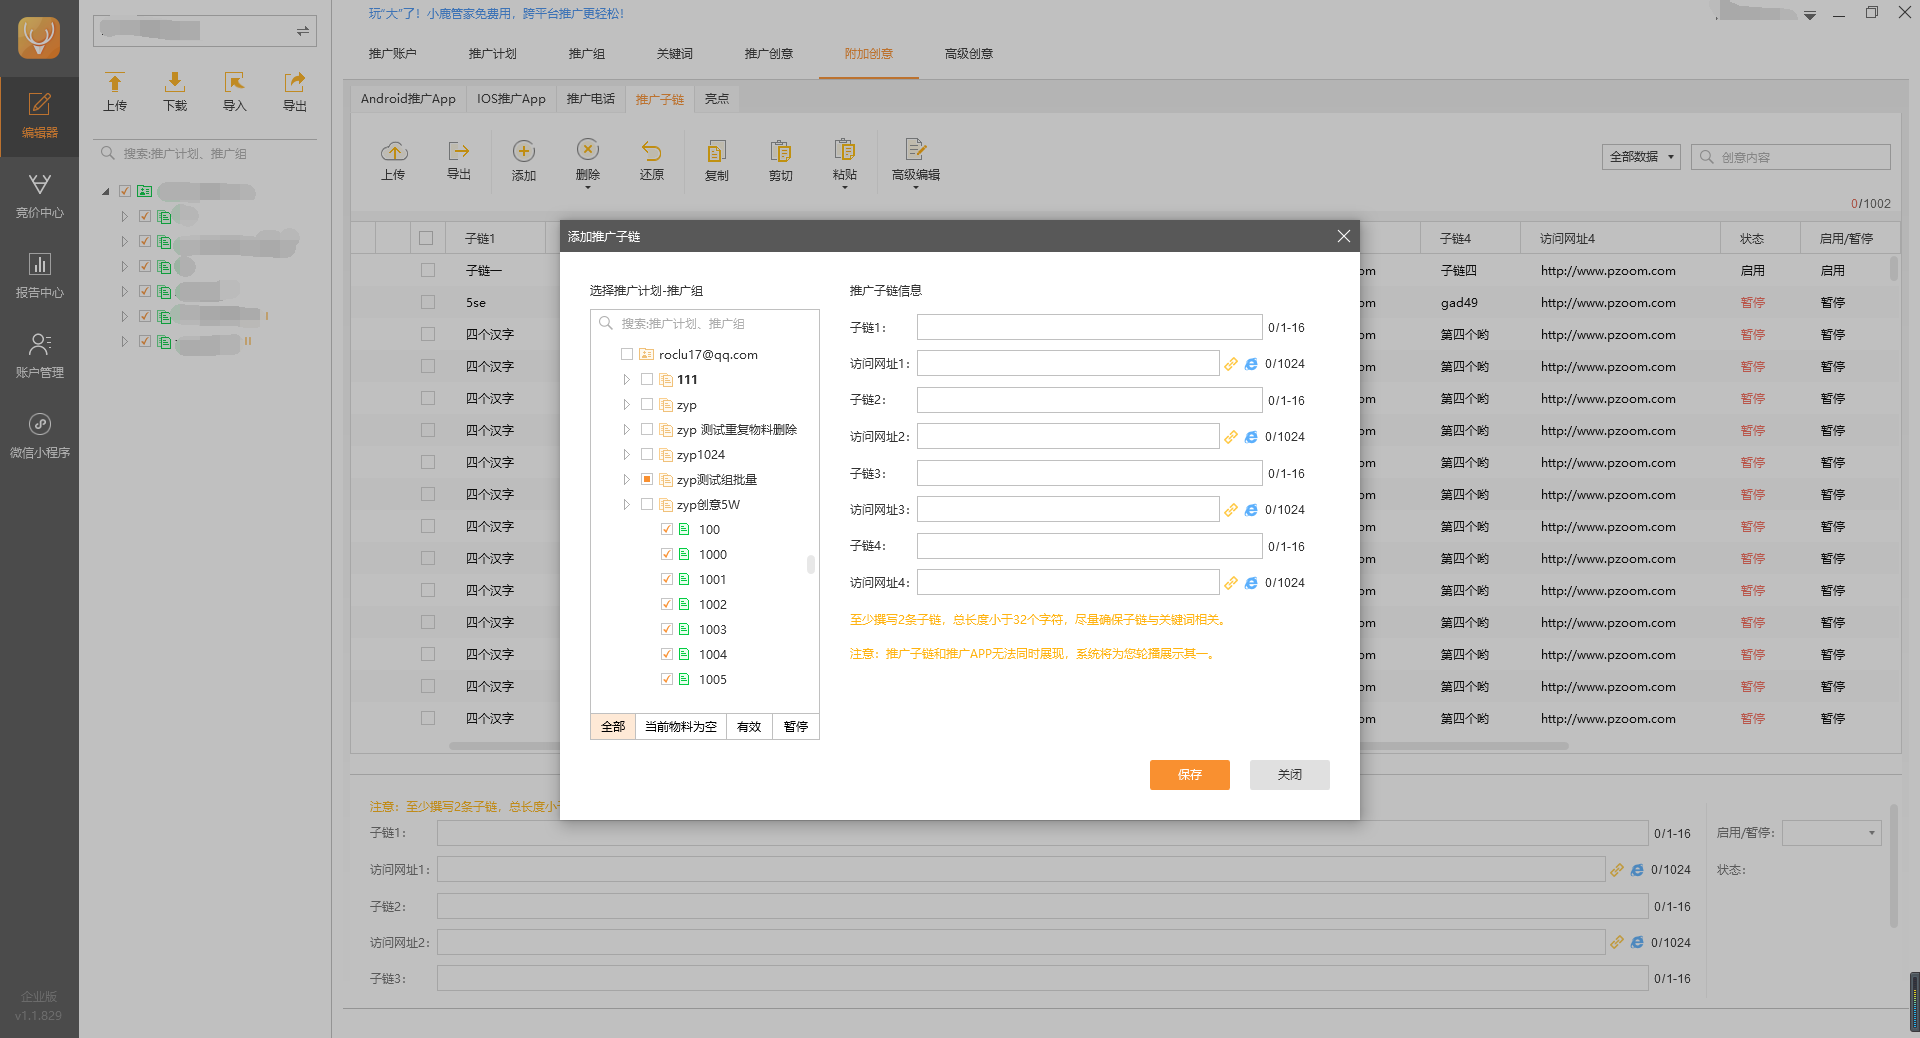This screenshot has width=1920, height=1038.
Task: Check the roclu17@qq.com account checkbox
Action: 627,354
